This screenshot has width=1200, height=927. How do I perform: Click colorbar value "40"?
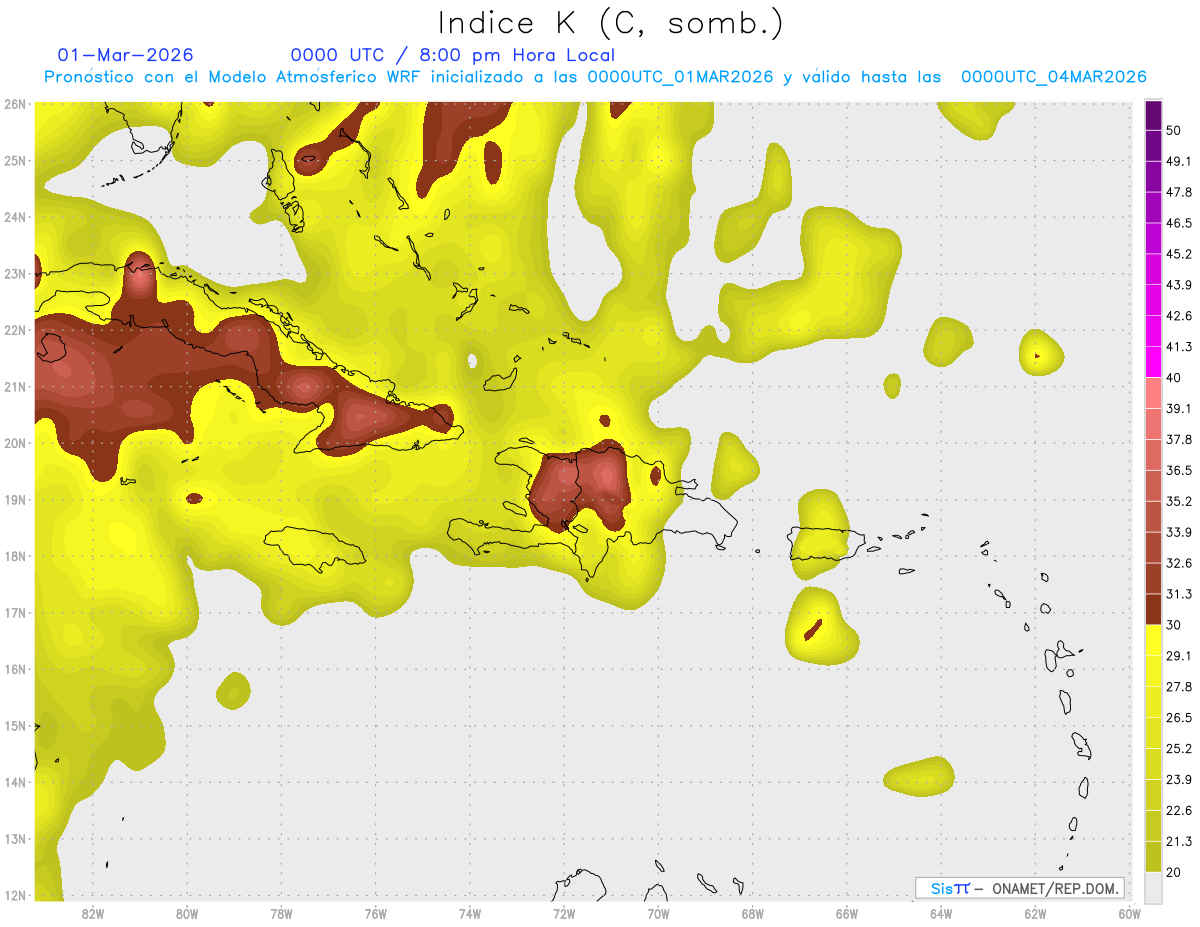1174,377
